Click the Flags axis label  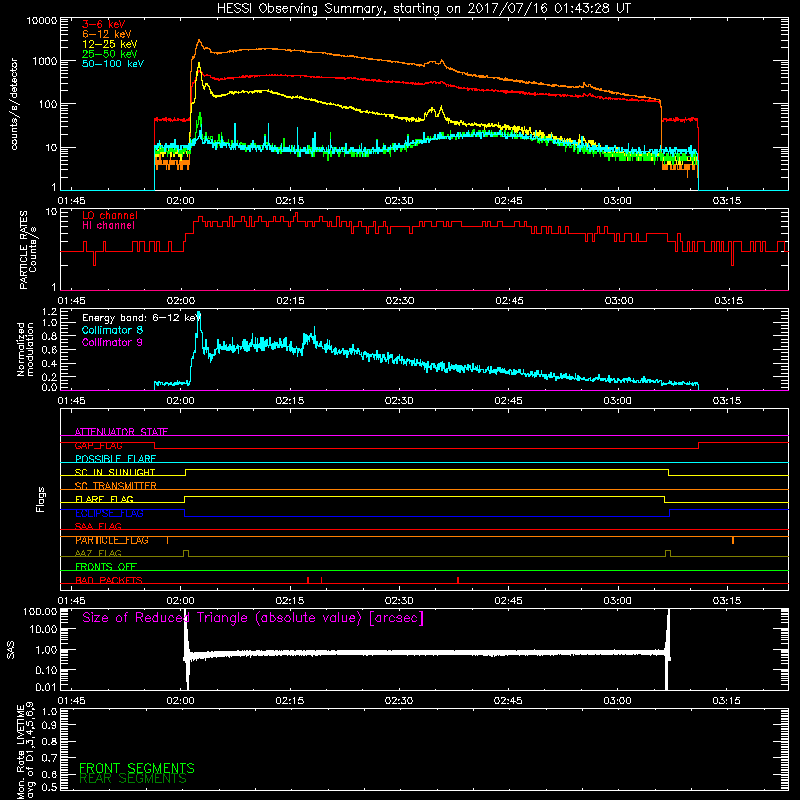40,499
